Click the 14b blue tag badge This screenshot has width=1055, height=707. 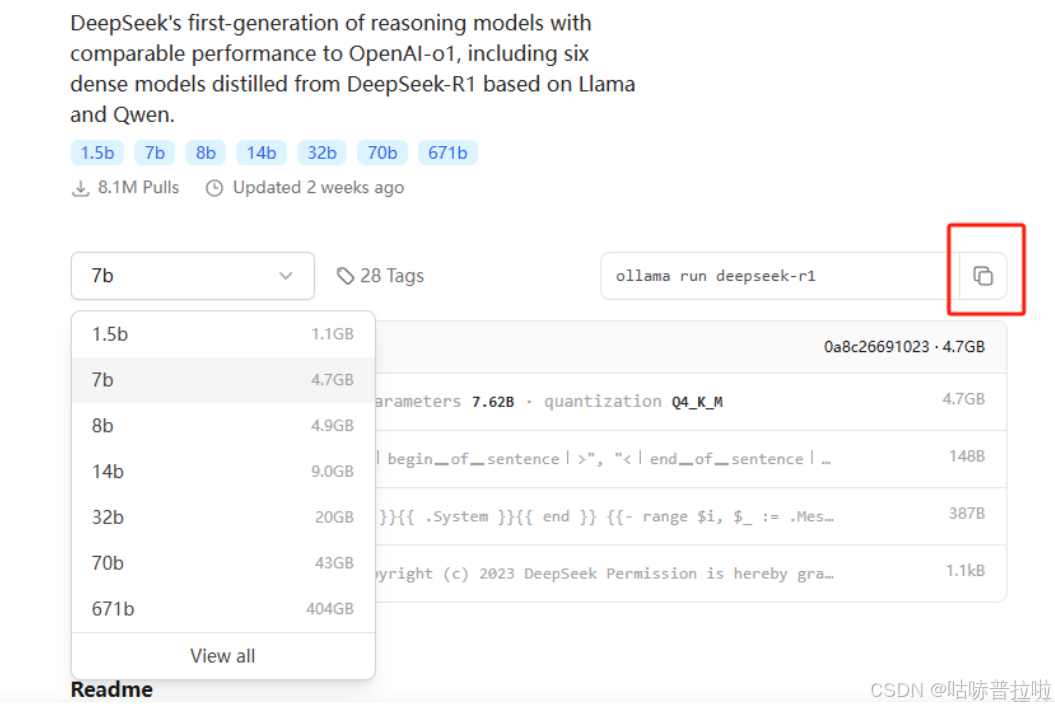tap(261, 153)
